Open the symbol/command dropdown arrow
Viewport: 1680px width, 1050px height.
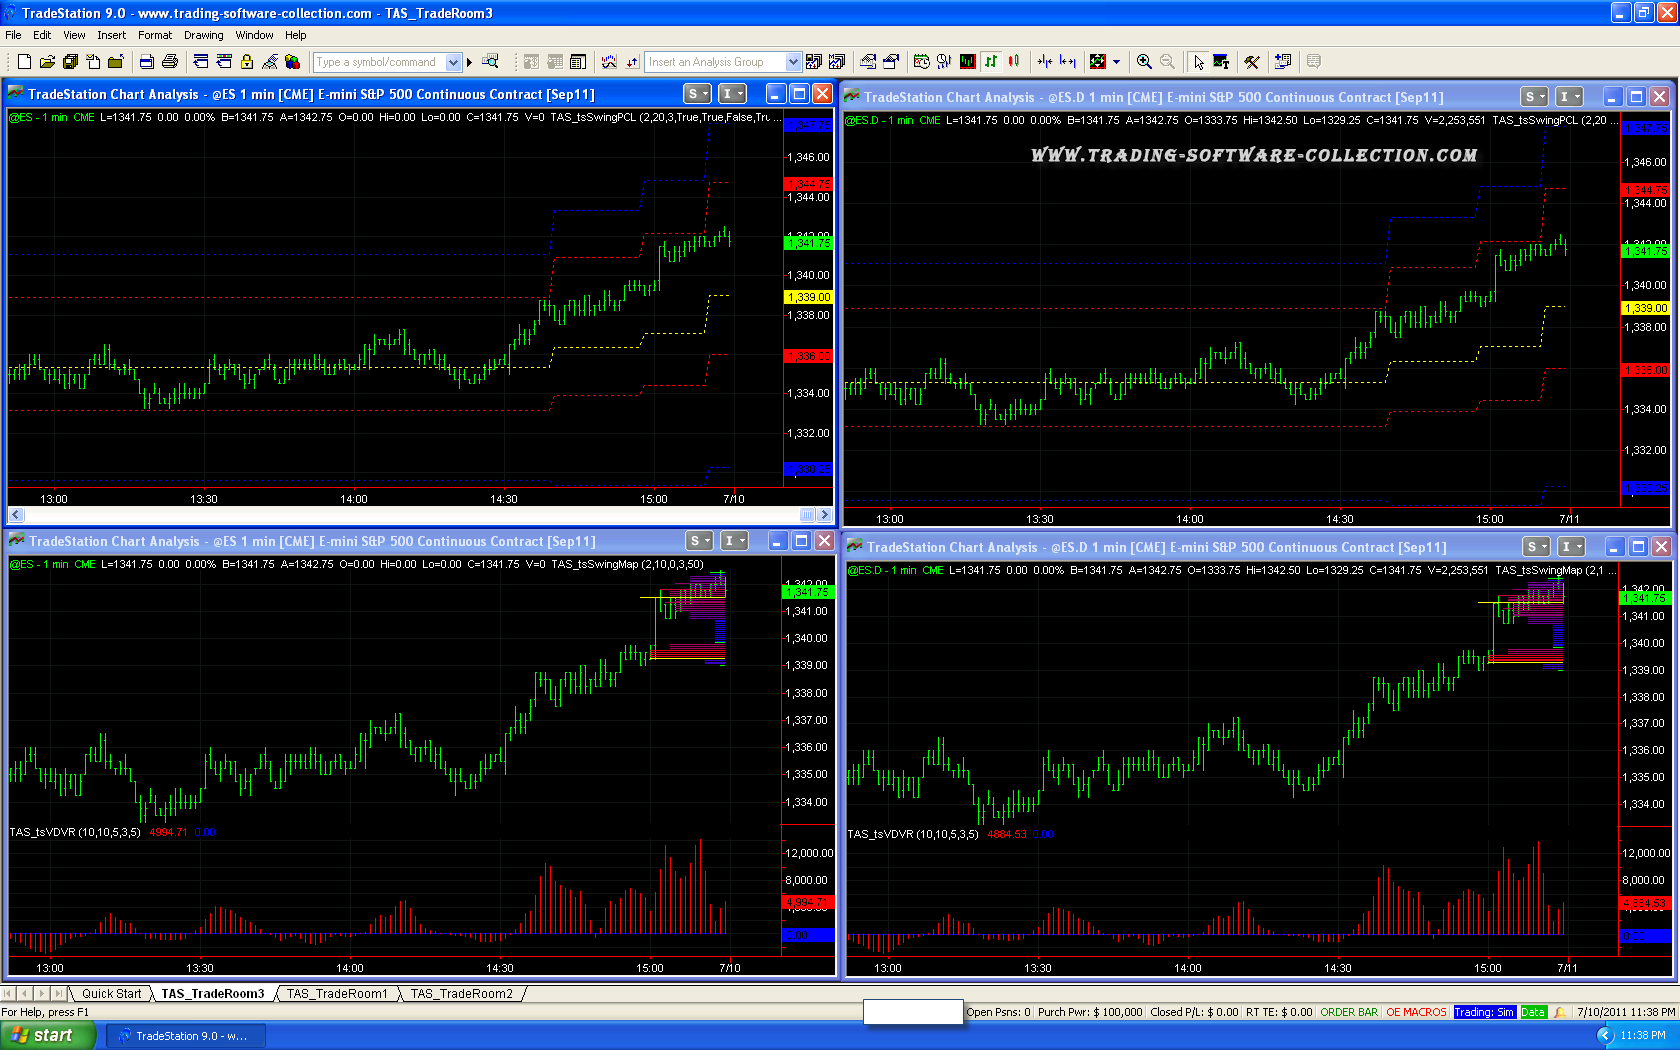click(453, 62)
